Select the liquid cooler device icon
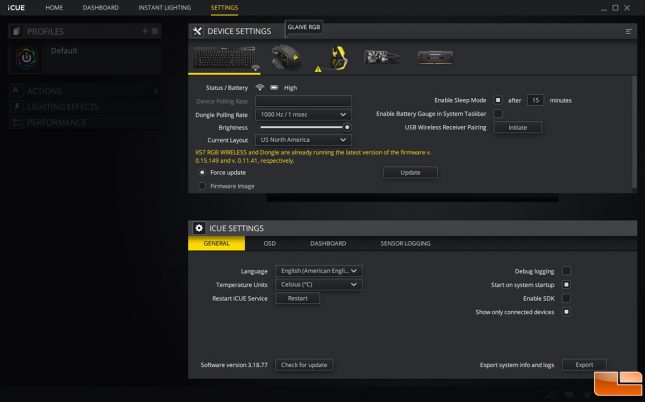The height and width of the screenshot is (402, 645). pyautogui.click(x=381, y=57)
